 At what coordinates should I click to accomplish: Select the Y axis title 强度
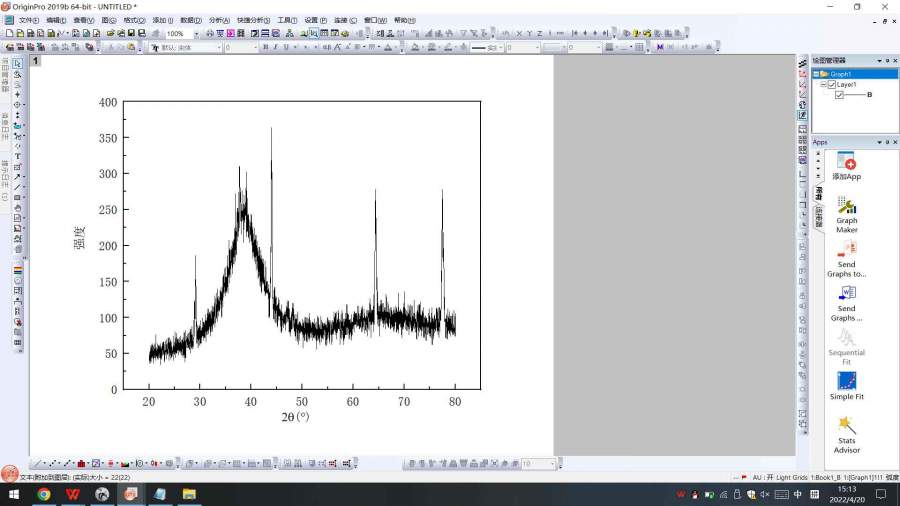79,237
